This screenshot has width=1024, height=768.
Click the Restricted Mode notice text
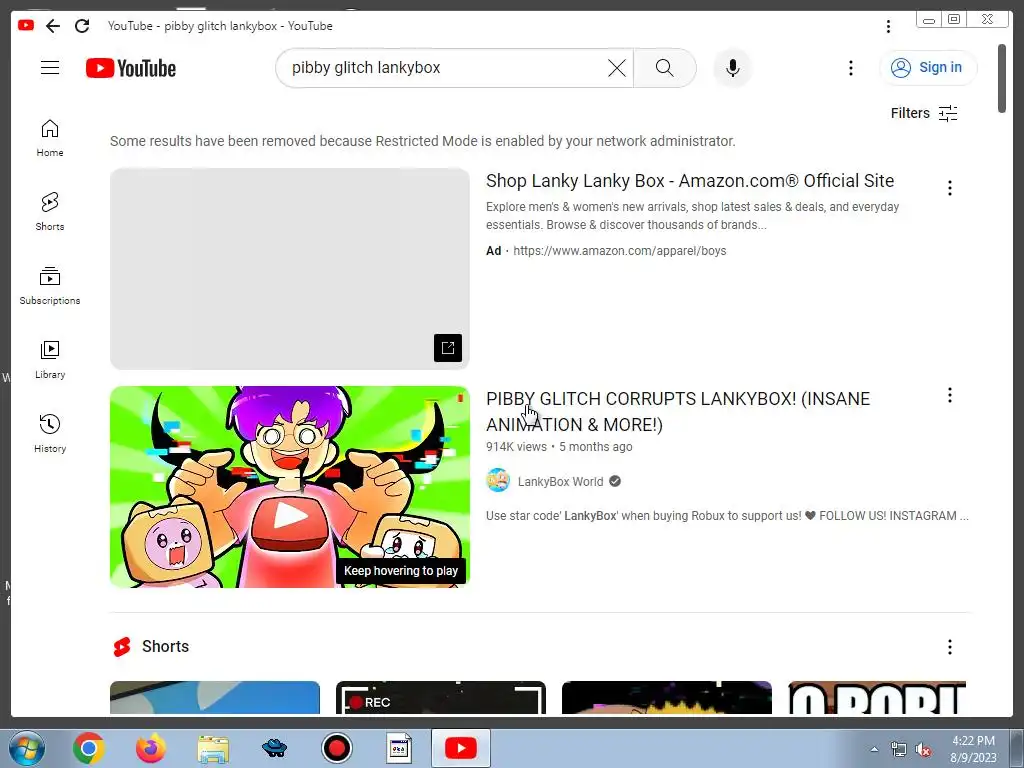[x=423, y=141]
